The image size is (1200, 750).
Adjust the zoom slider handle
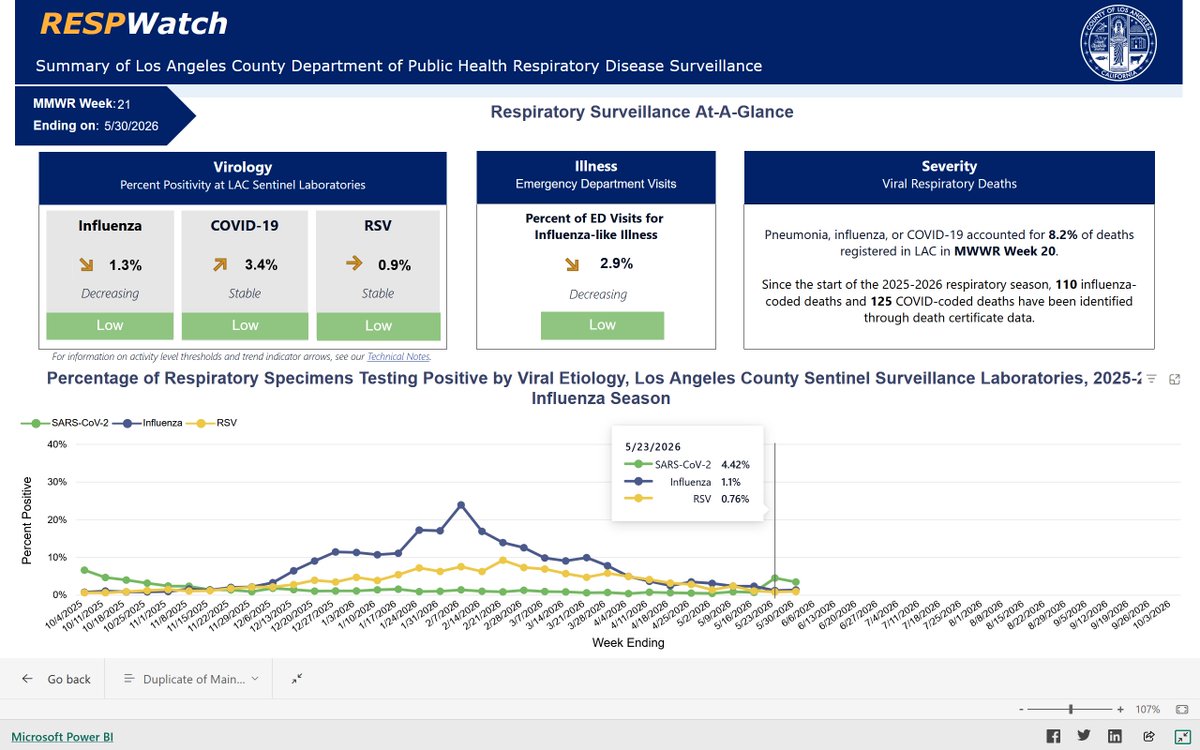(1071, 709)
